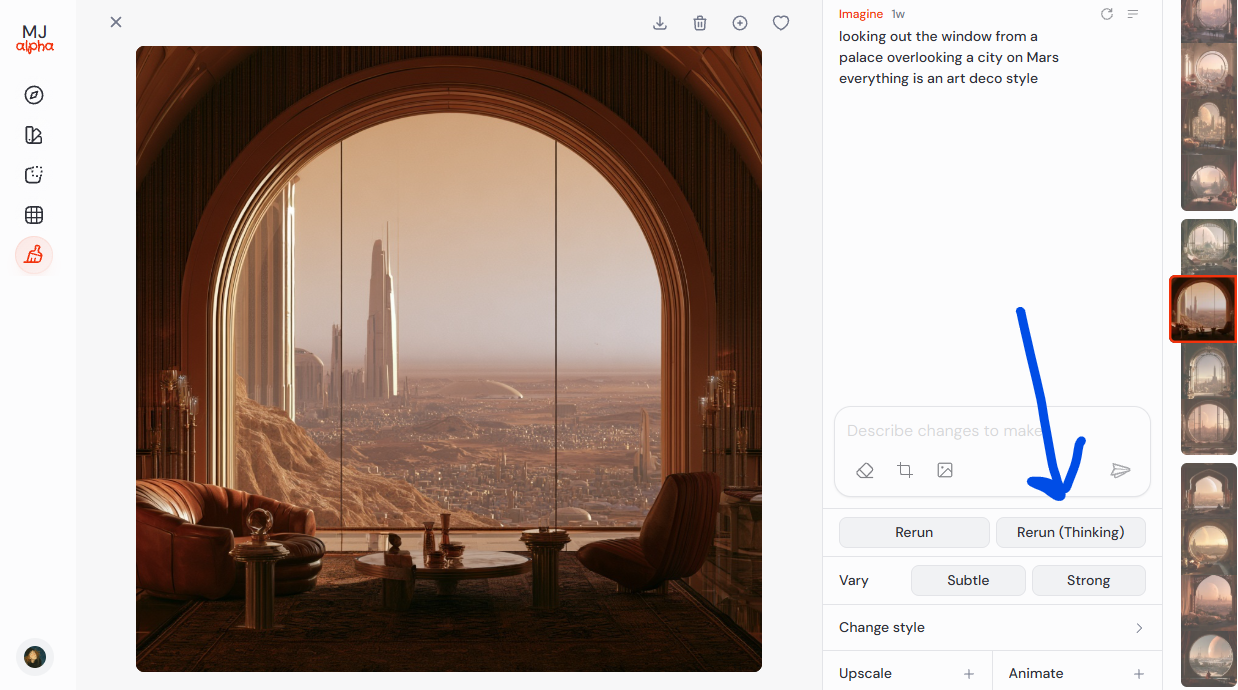Image resolution: width=1238 pixels, height=690 pixels.
Task: Select the highlighted brush icon in sidebar
Action: pos(34,255)
